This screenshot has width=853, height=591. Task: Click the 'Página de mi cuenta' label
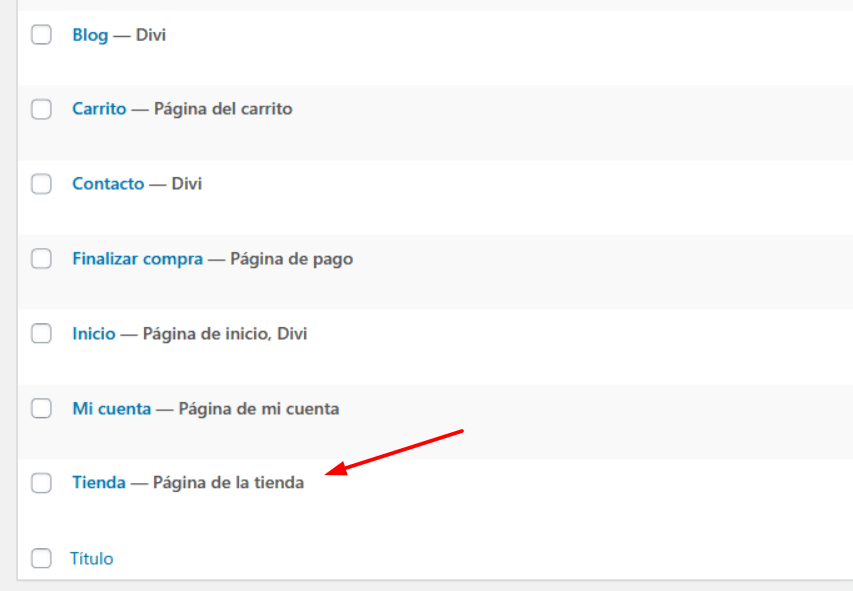pos(259,409)
